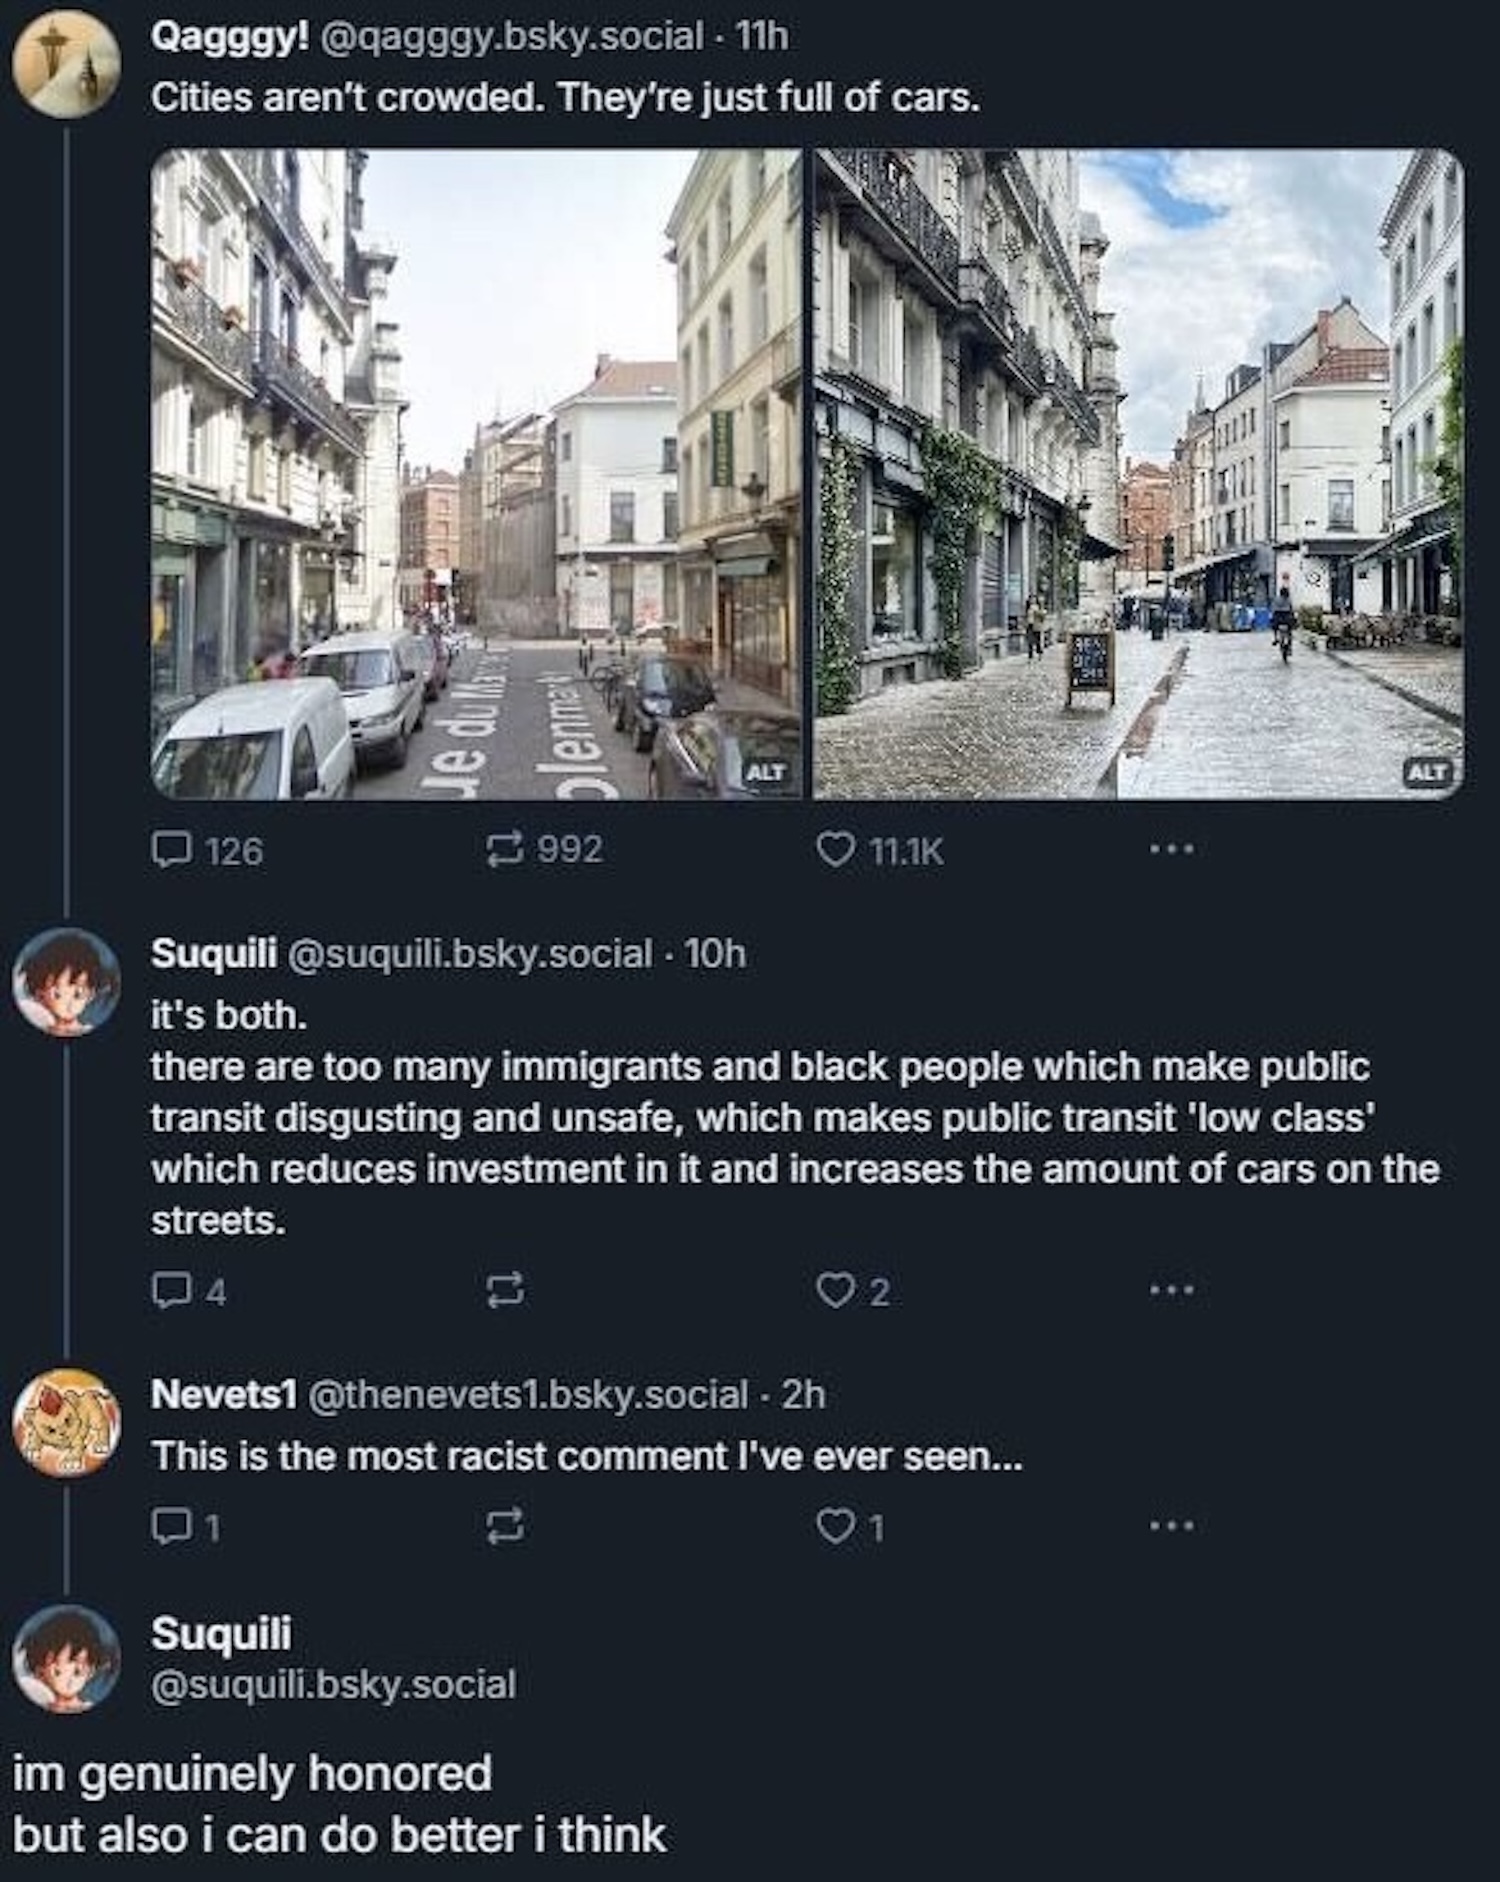Reply to Suquili's 'it's both' comment
The image size is (1500, 1882).
pos(171,1291)
